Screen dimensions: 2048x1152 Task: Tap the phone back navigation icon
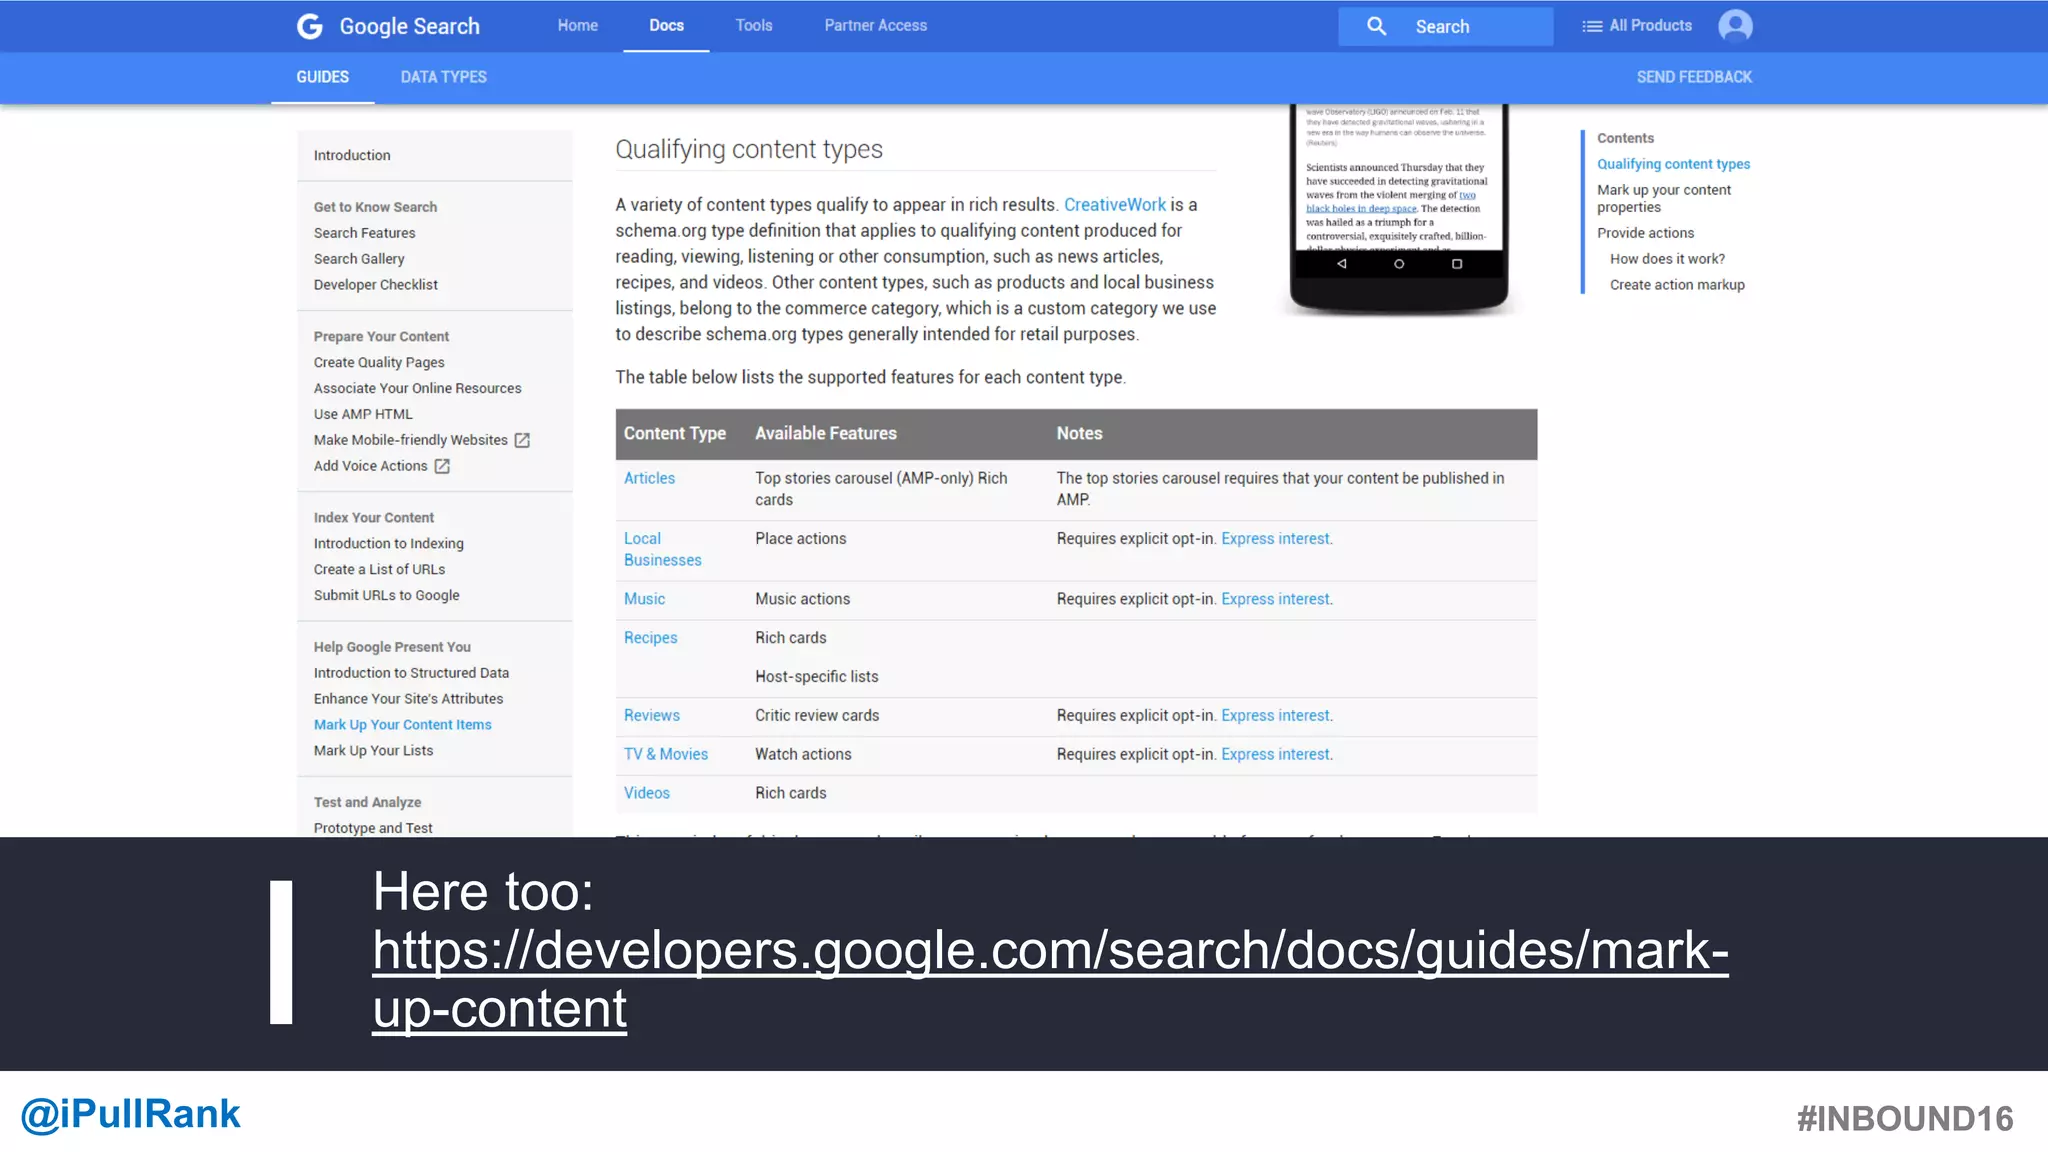pyautogui.click(x=1342, y=264)
